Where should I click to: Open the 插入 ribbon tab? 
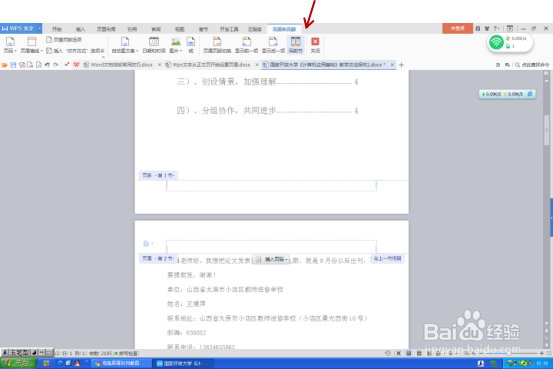[80, 29]
